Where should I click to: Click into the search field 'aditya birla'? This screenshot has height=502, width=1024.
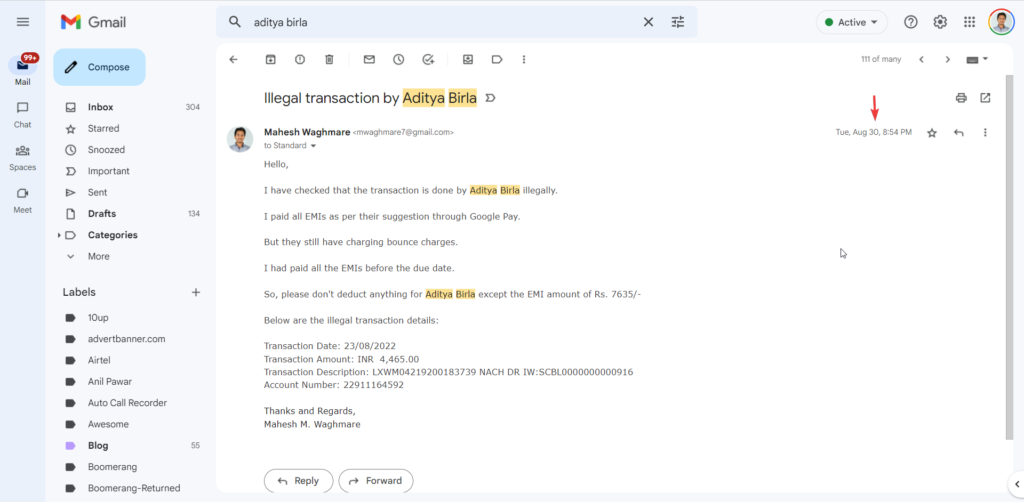444,22
